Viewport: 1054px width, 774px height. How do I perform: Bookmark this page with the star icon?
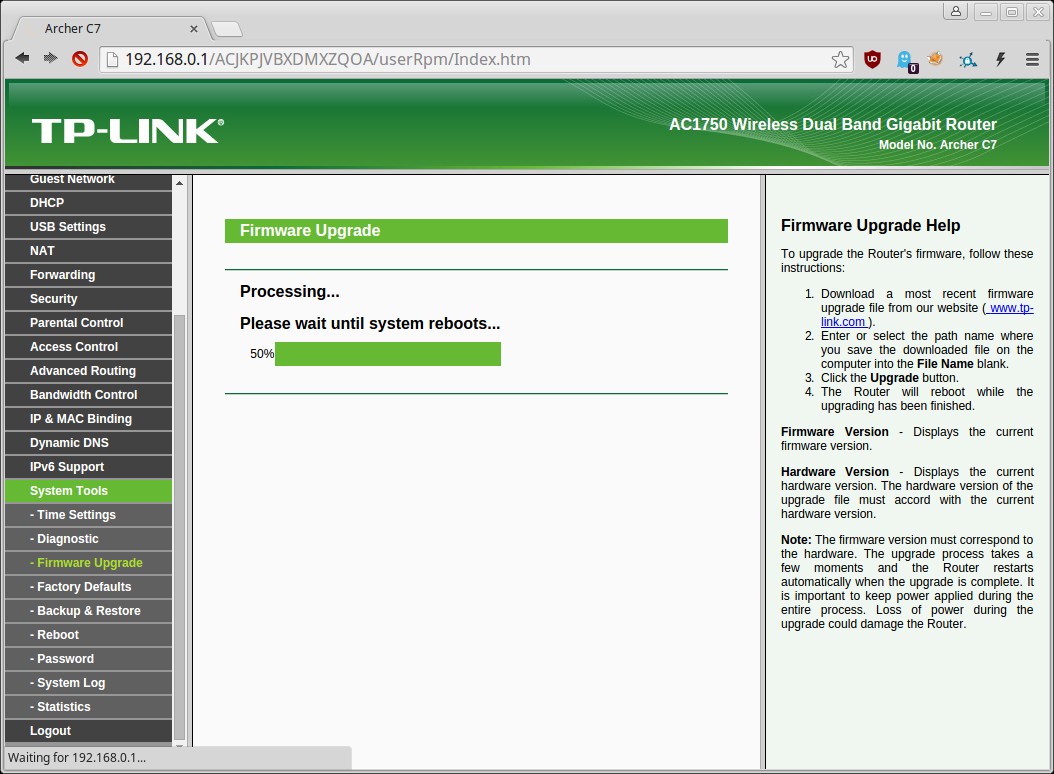[840, 59]
